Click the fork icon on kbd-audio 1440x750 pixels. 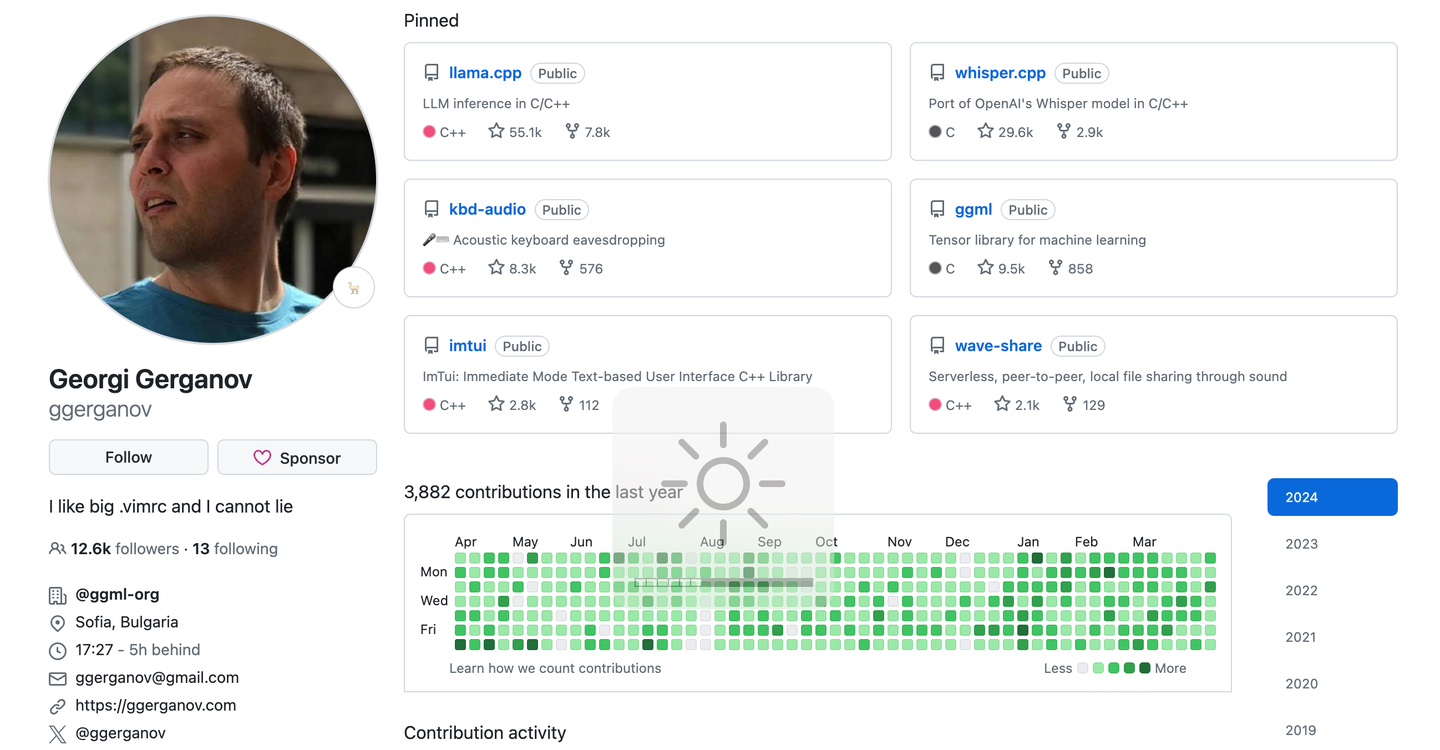click(x=566, y=268)
